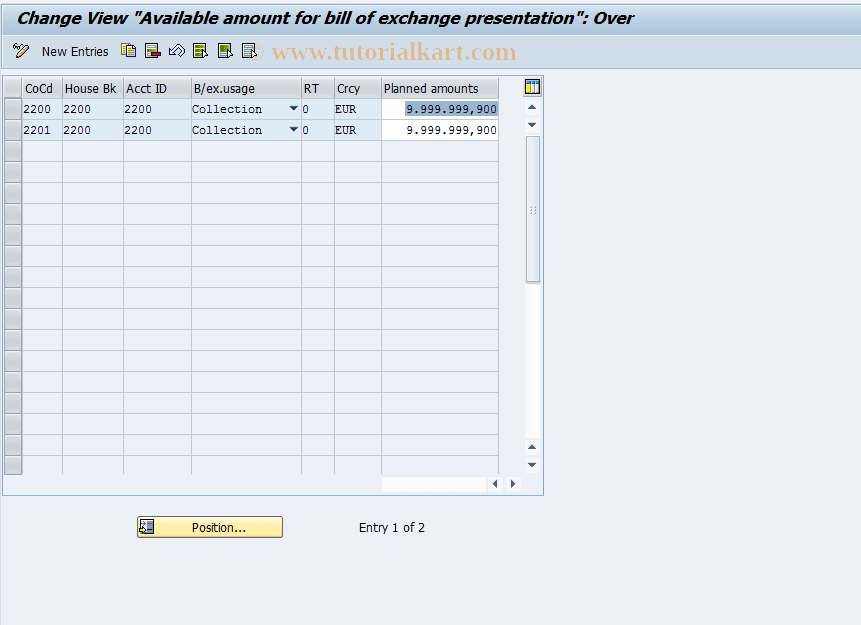Select the highlighted 9.999.999,900 amount field

point(450,108)
